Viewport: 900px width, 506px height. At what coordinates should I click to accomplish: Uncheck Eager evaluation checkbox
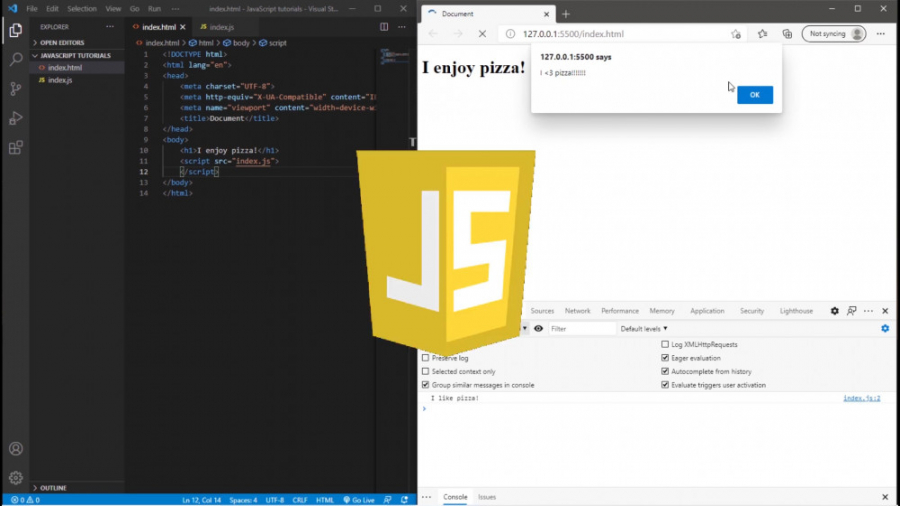click(x=665, y=358)
